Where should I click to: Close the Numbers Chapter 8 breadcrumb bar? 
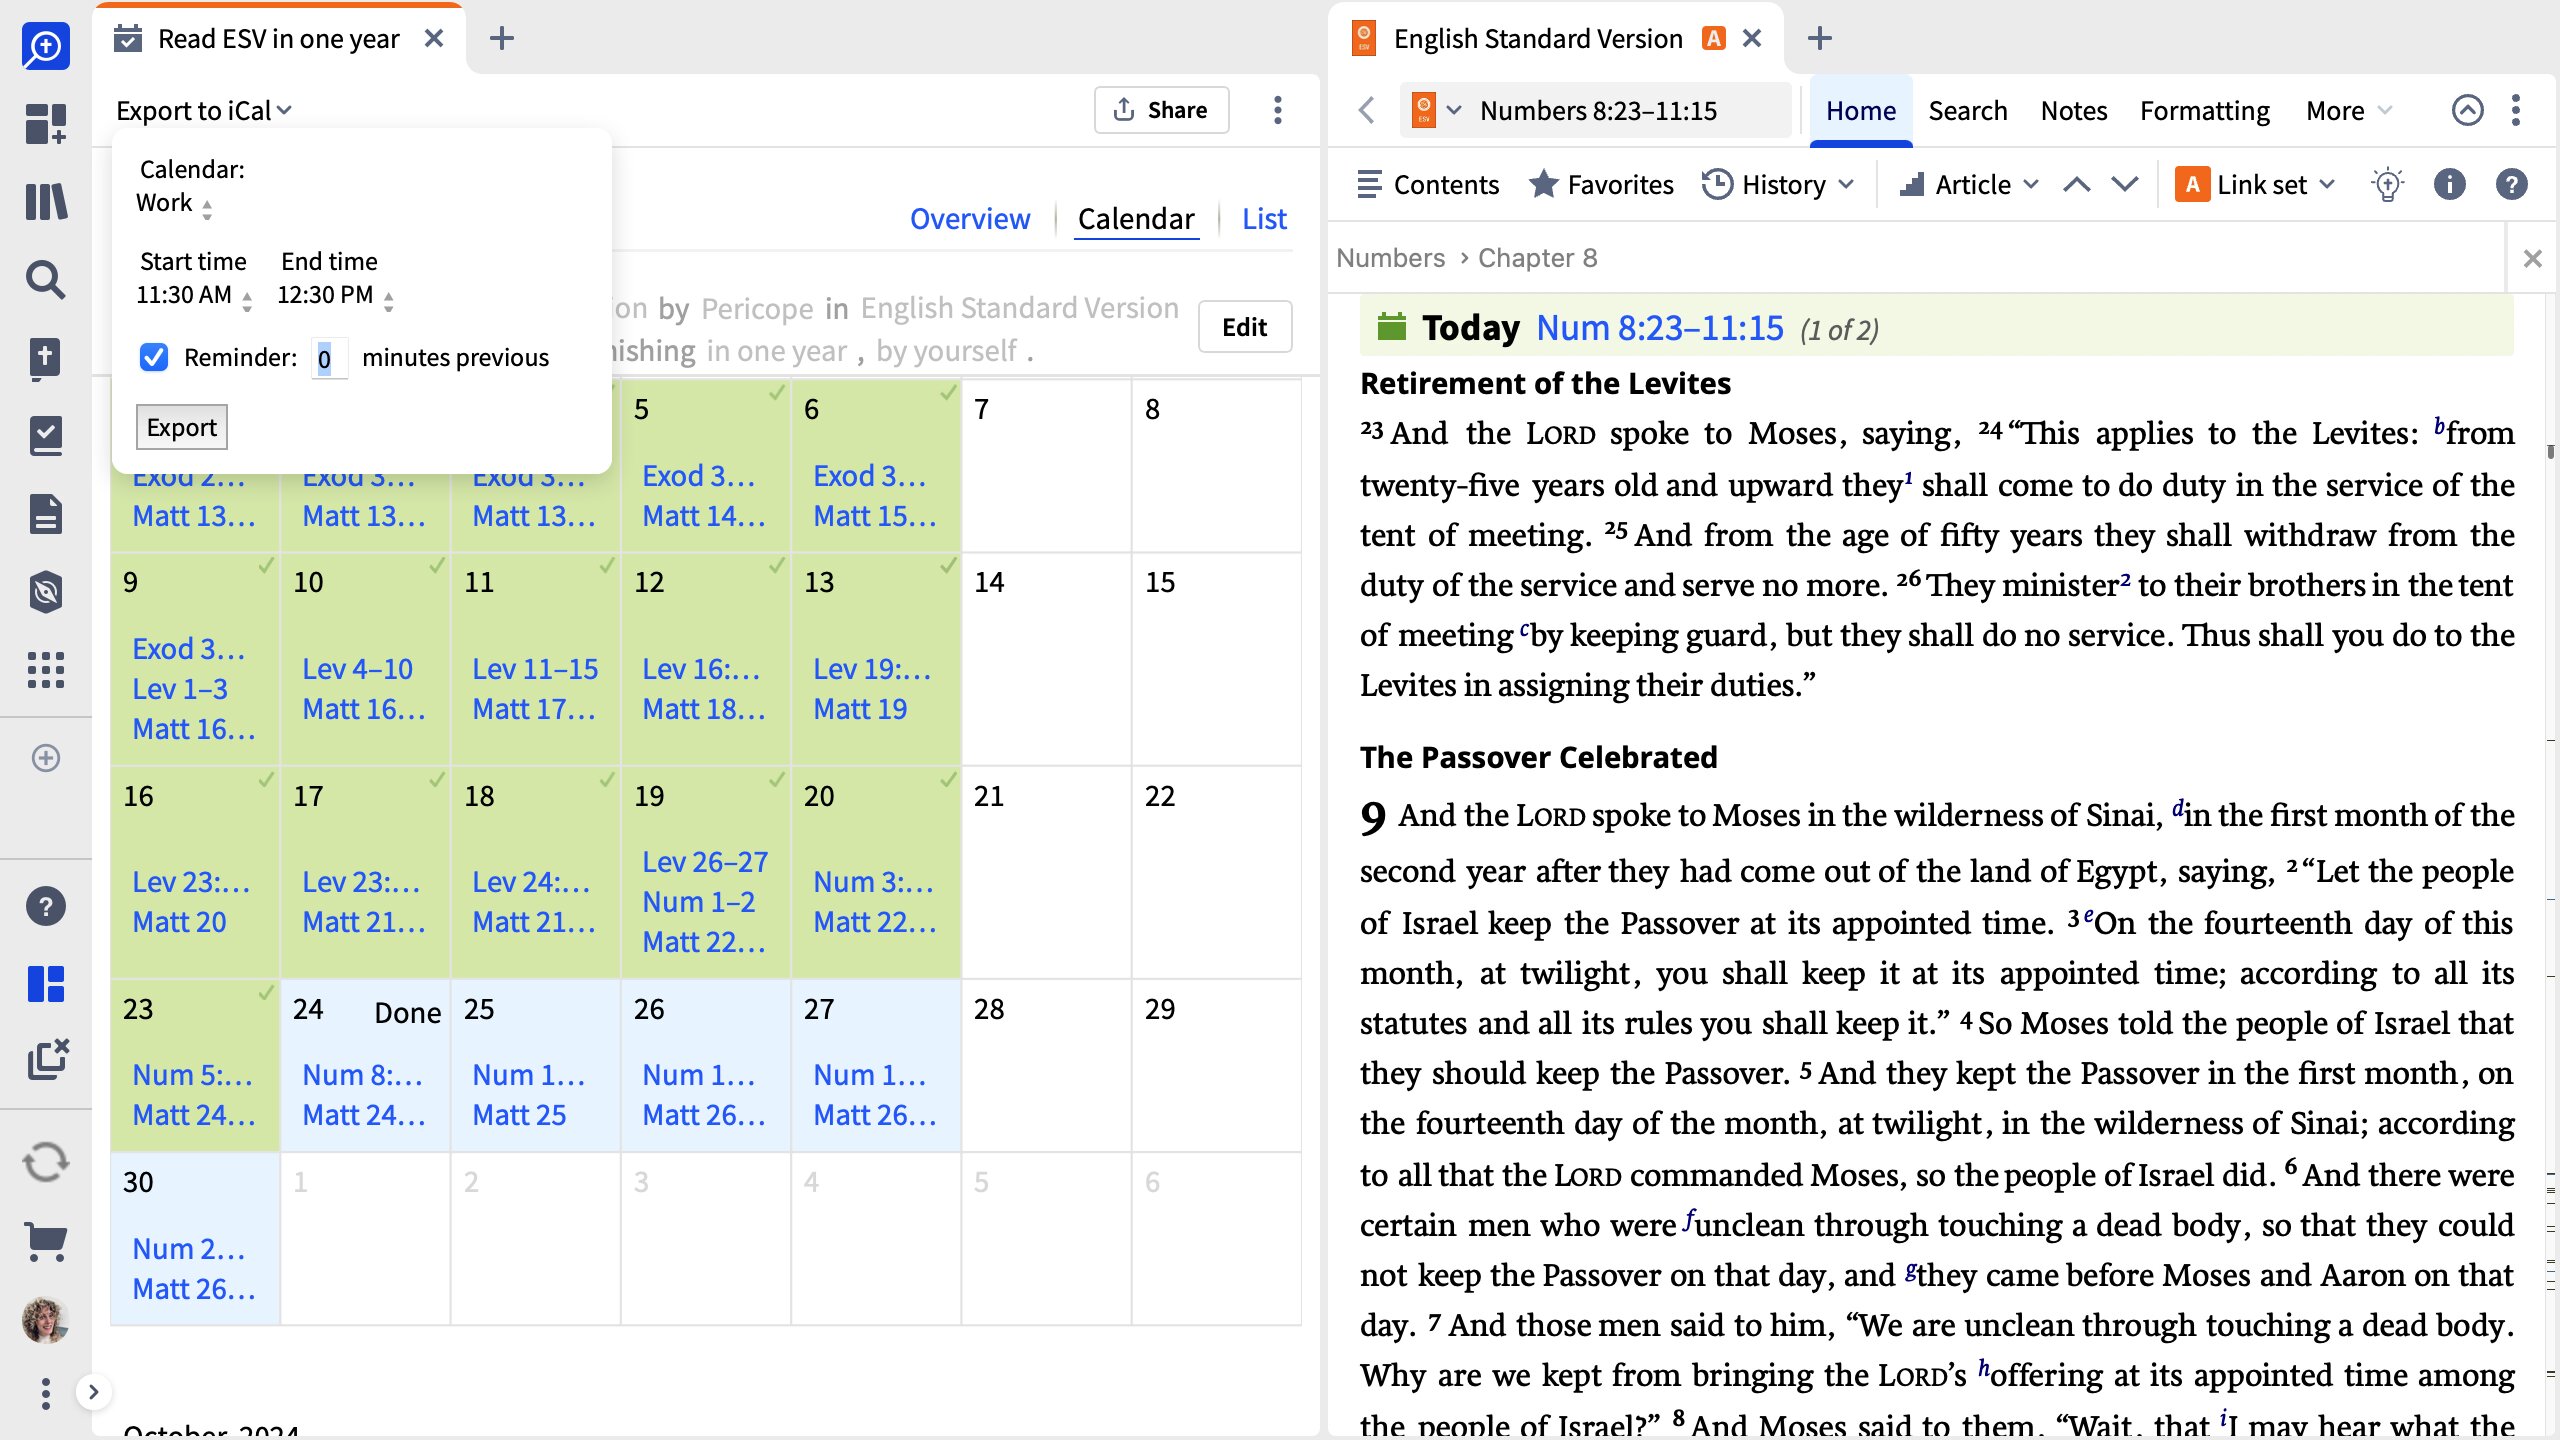(2532, 259)
